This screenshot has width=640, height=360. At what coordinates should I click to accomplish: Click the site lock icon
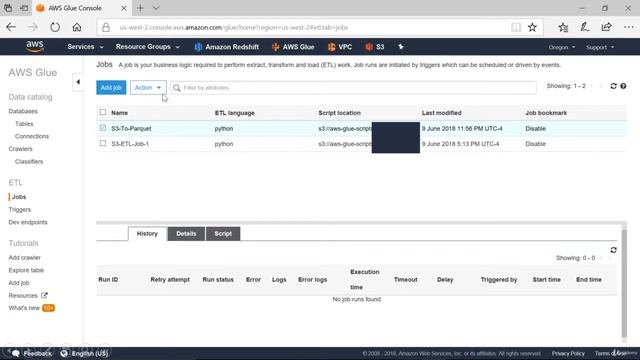(x=106, y=27)
